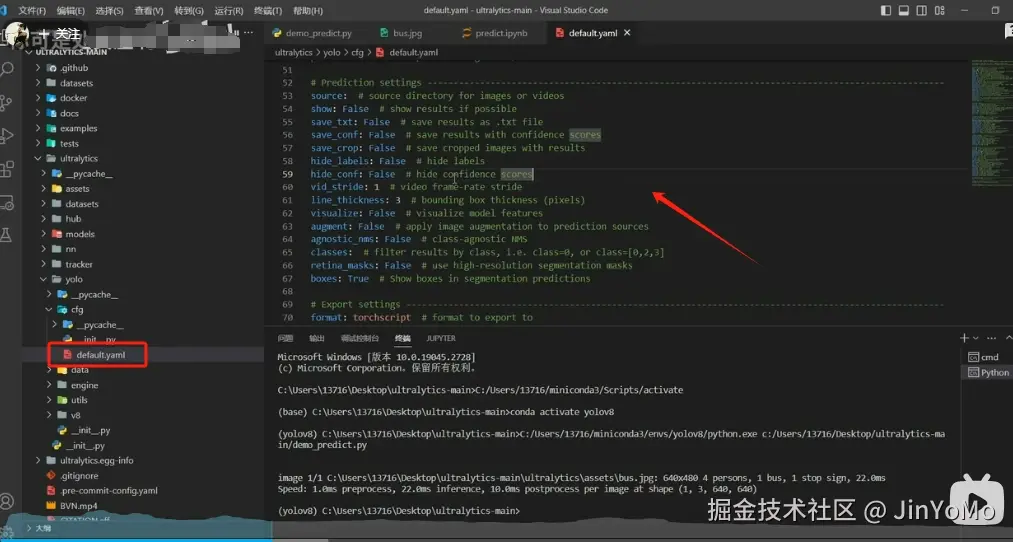This screenshot has height=542, width=1013.
Task: Select the v8 folder in explorer
Action: tap(76, 415)
